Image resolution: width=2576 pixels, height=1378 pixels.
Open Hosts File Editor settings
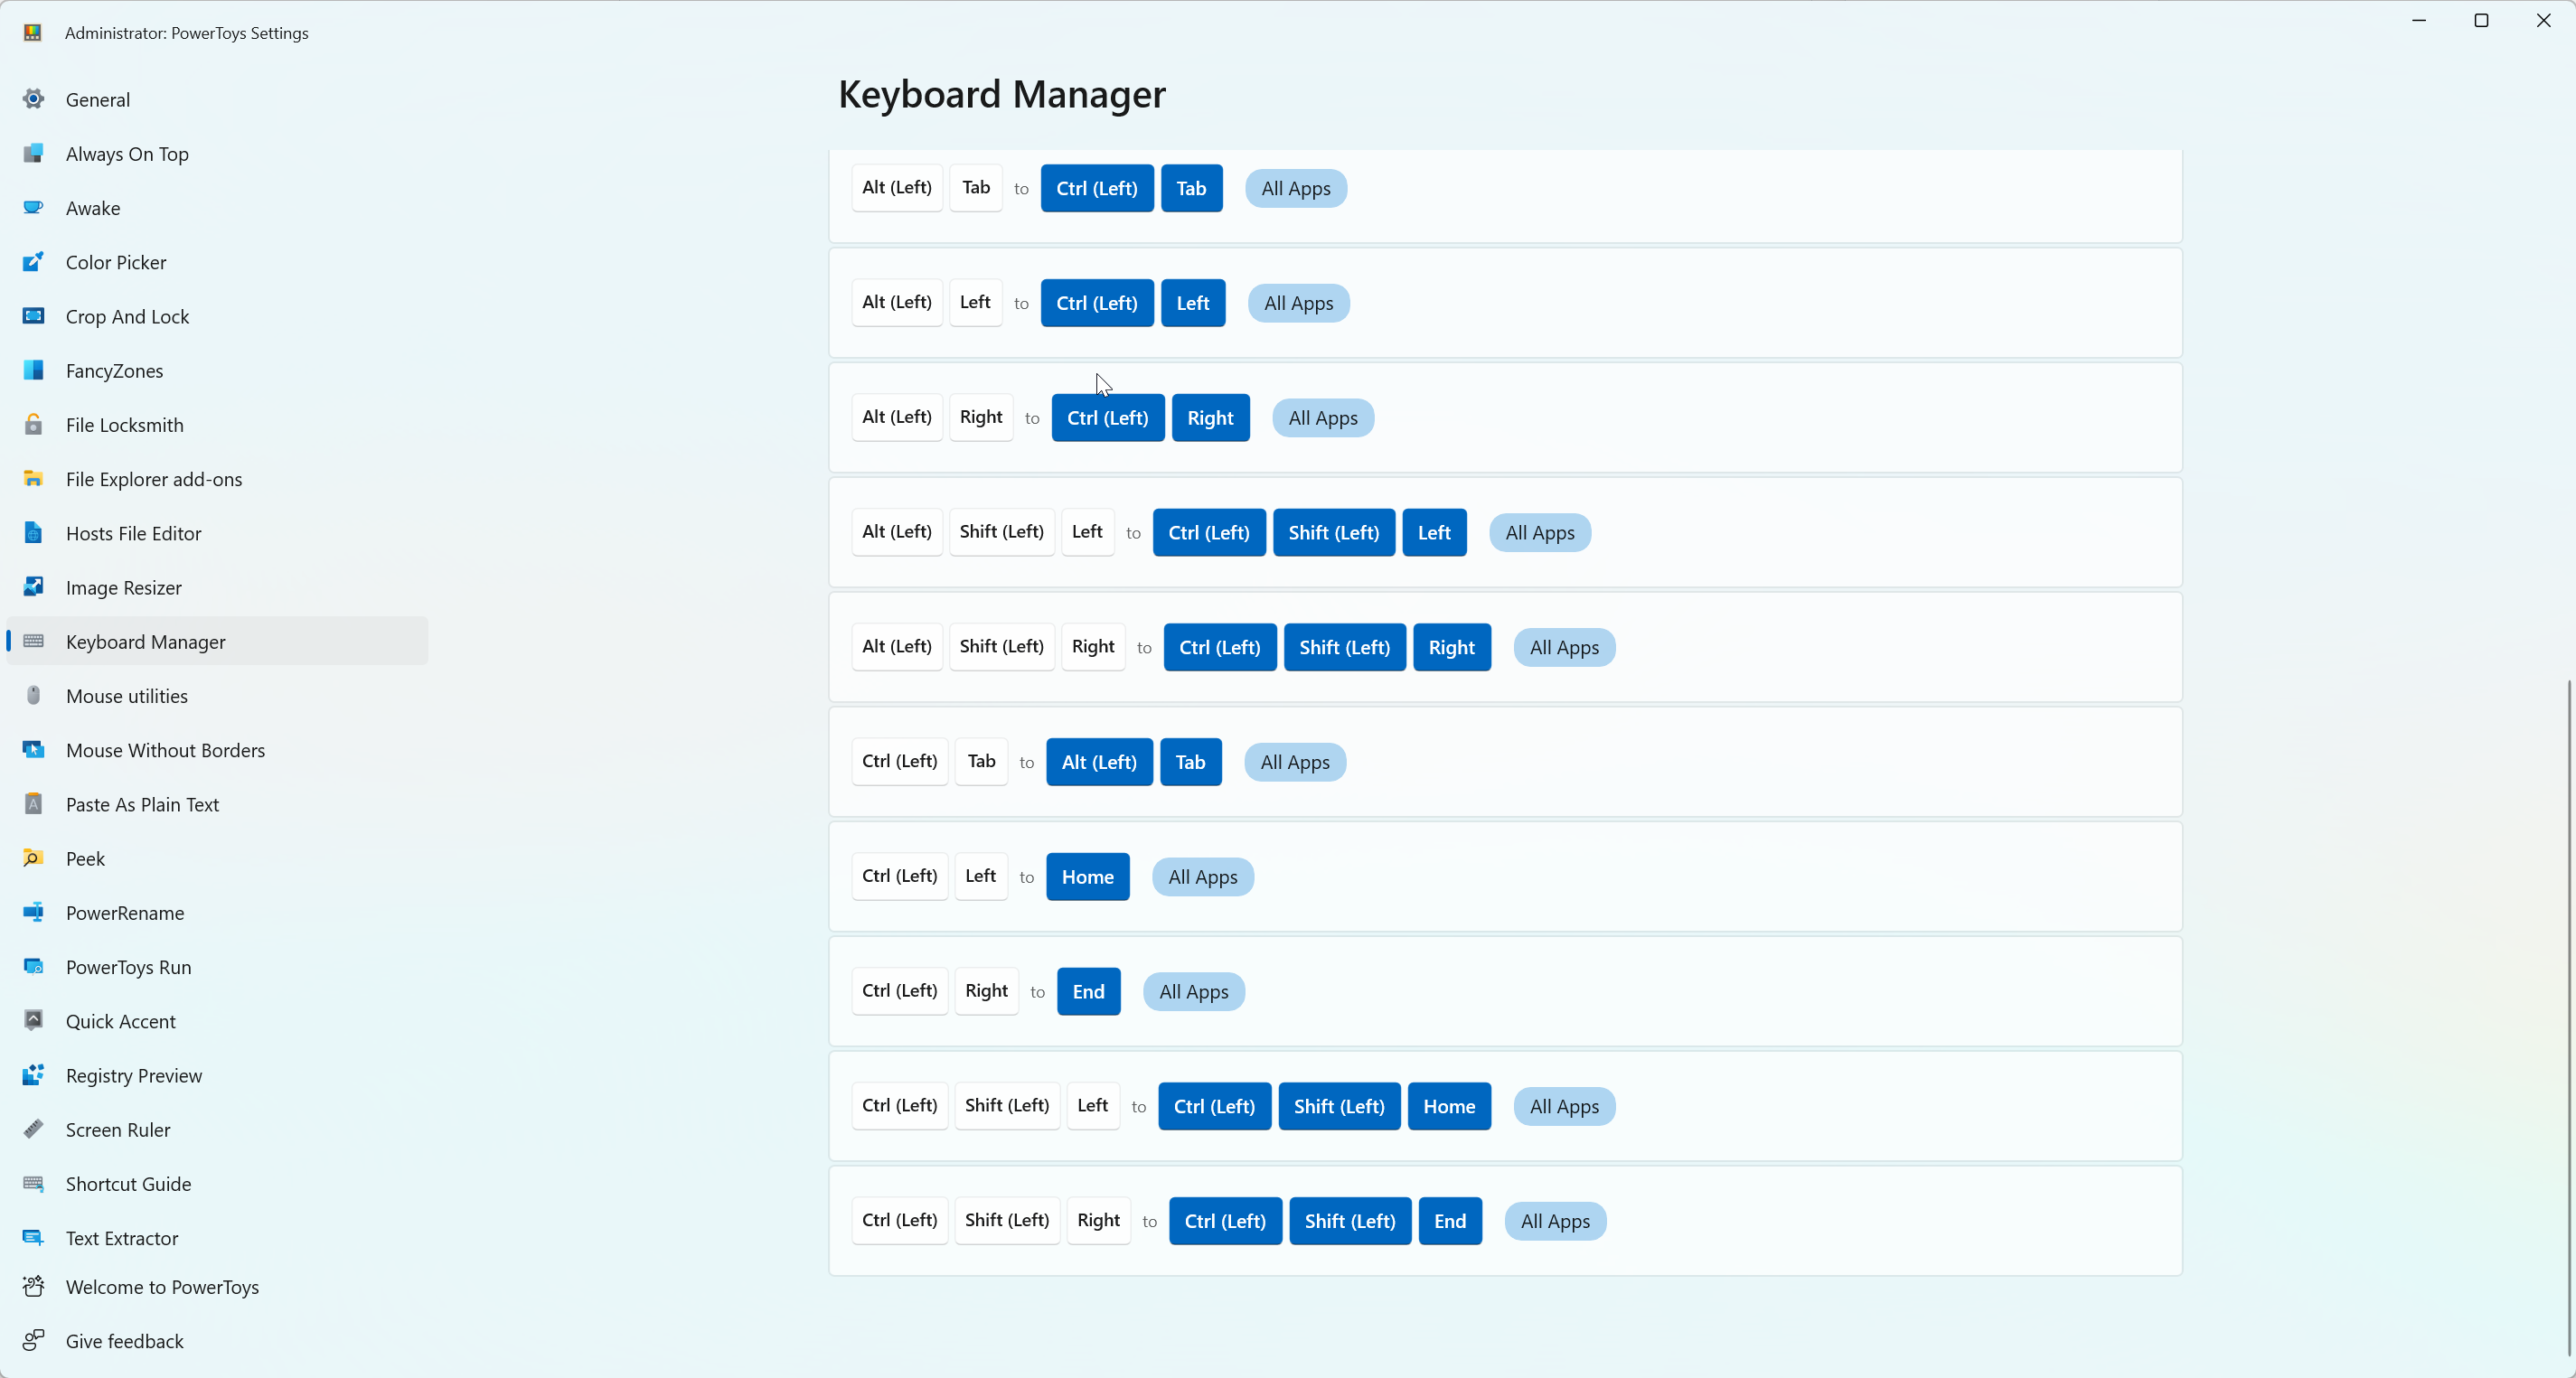pyautogui.click(x=134, y=533)
